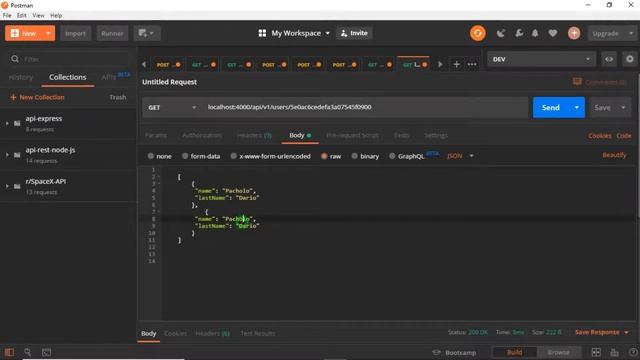Click in the request URL field

tap(365, 107)
